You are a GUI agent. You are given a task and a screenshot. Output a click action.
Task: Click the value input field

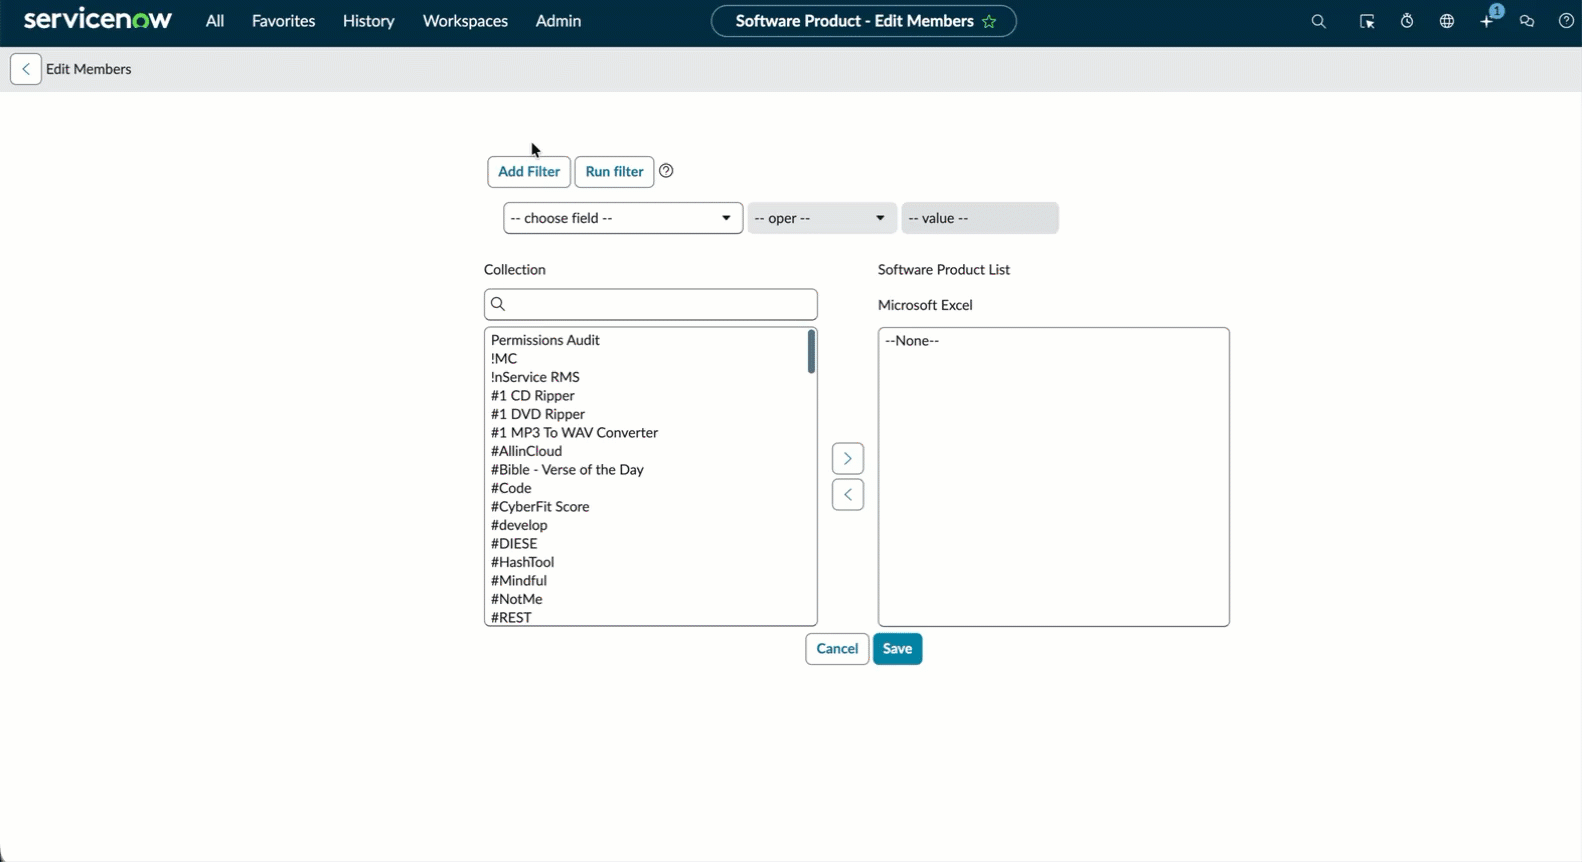[x=980, y=218]
